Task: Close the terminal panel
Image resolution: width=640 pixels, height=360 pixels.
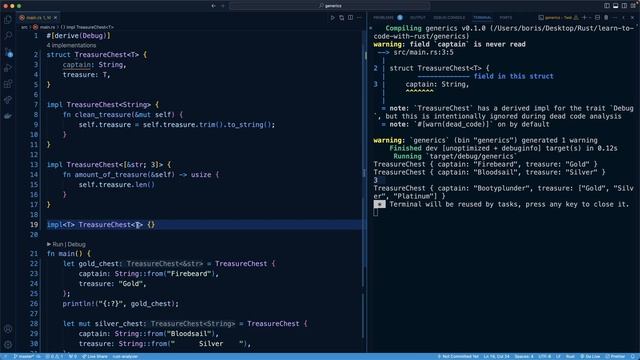Action: (x=633, y=18)
